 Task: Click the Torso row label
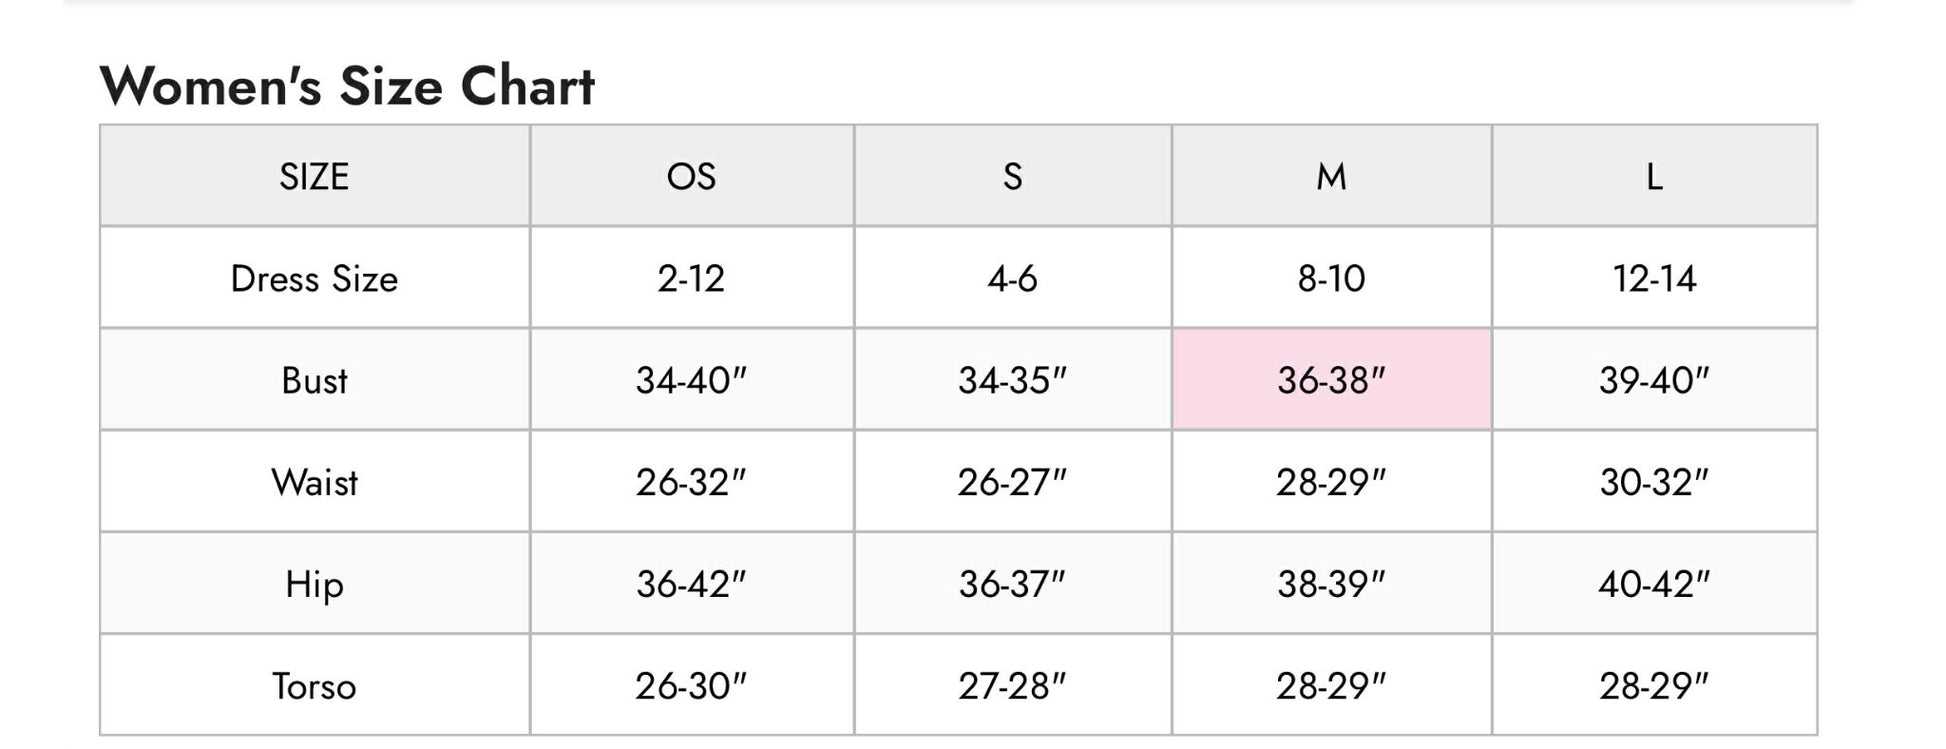[x=314, y=686]
